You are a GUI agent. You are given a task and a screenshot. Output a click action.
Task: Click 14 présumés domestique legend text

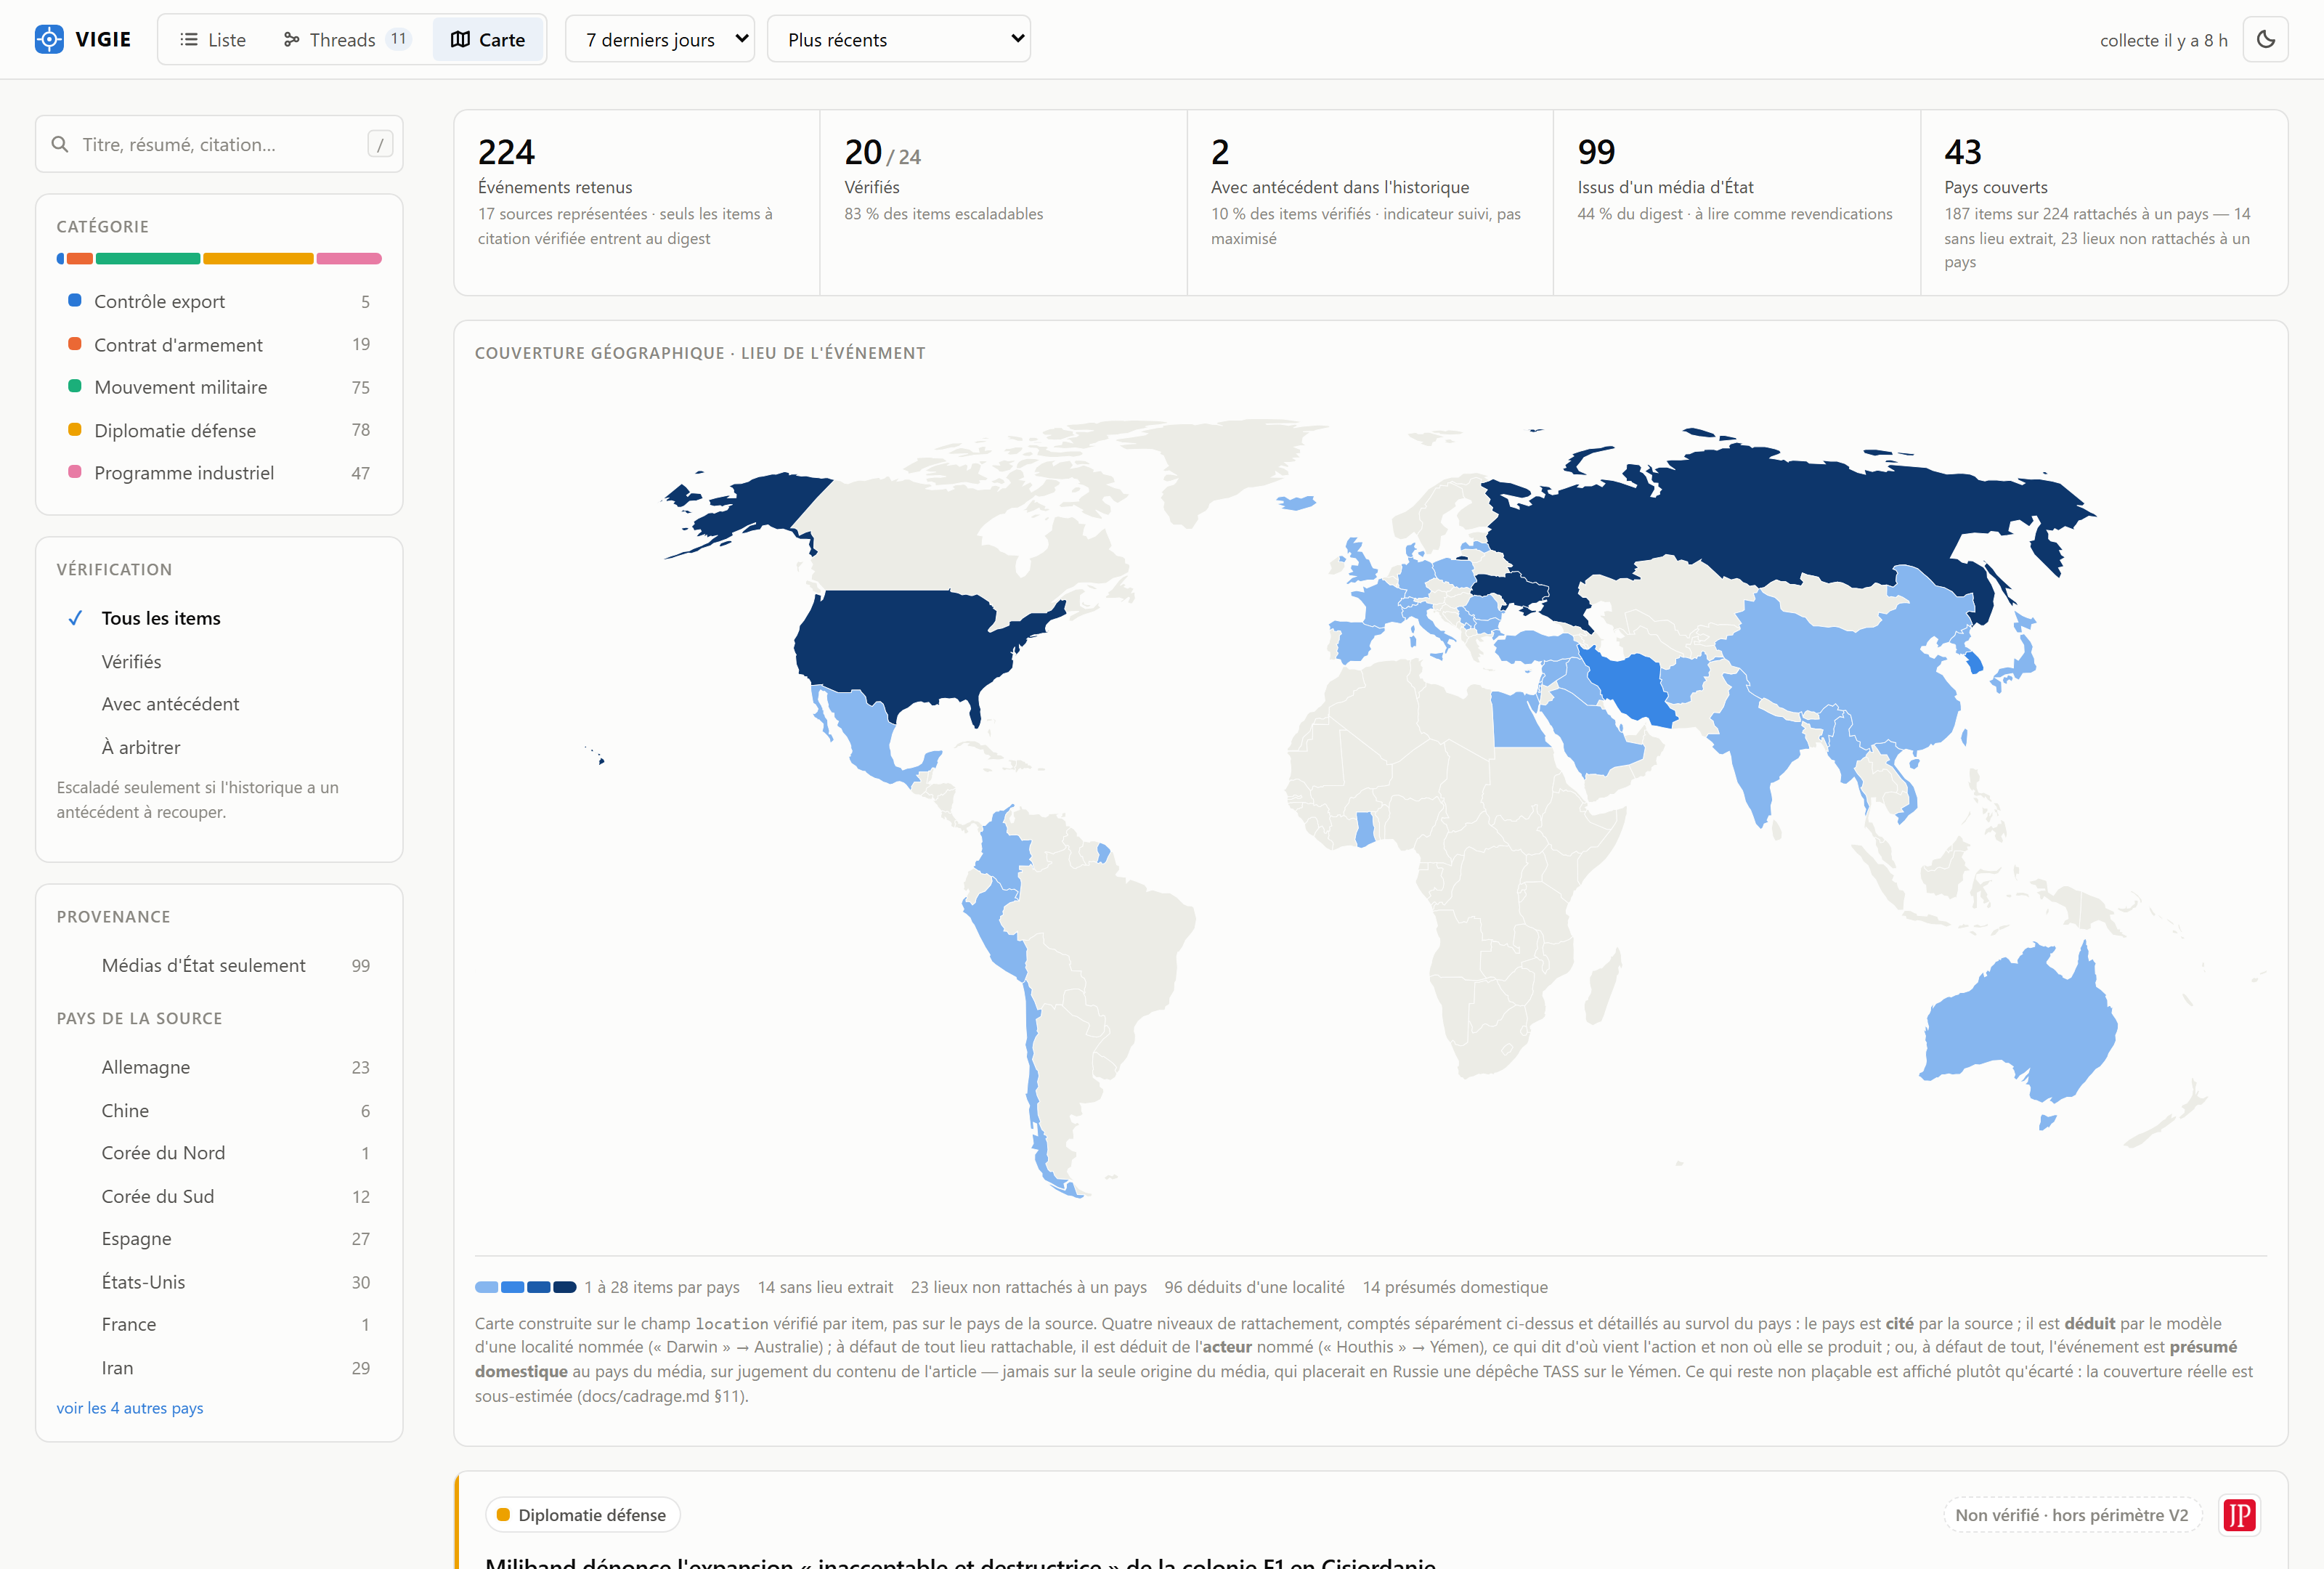point(1455,1287)
